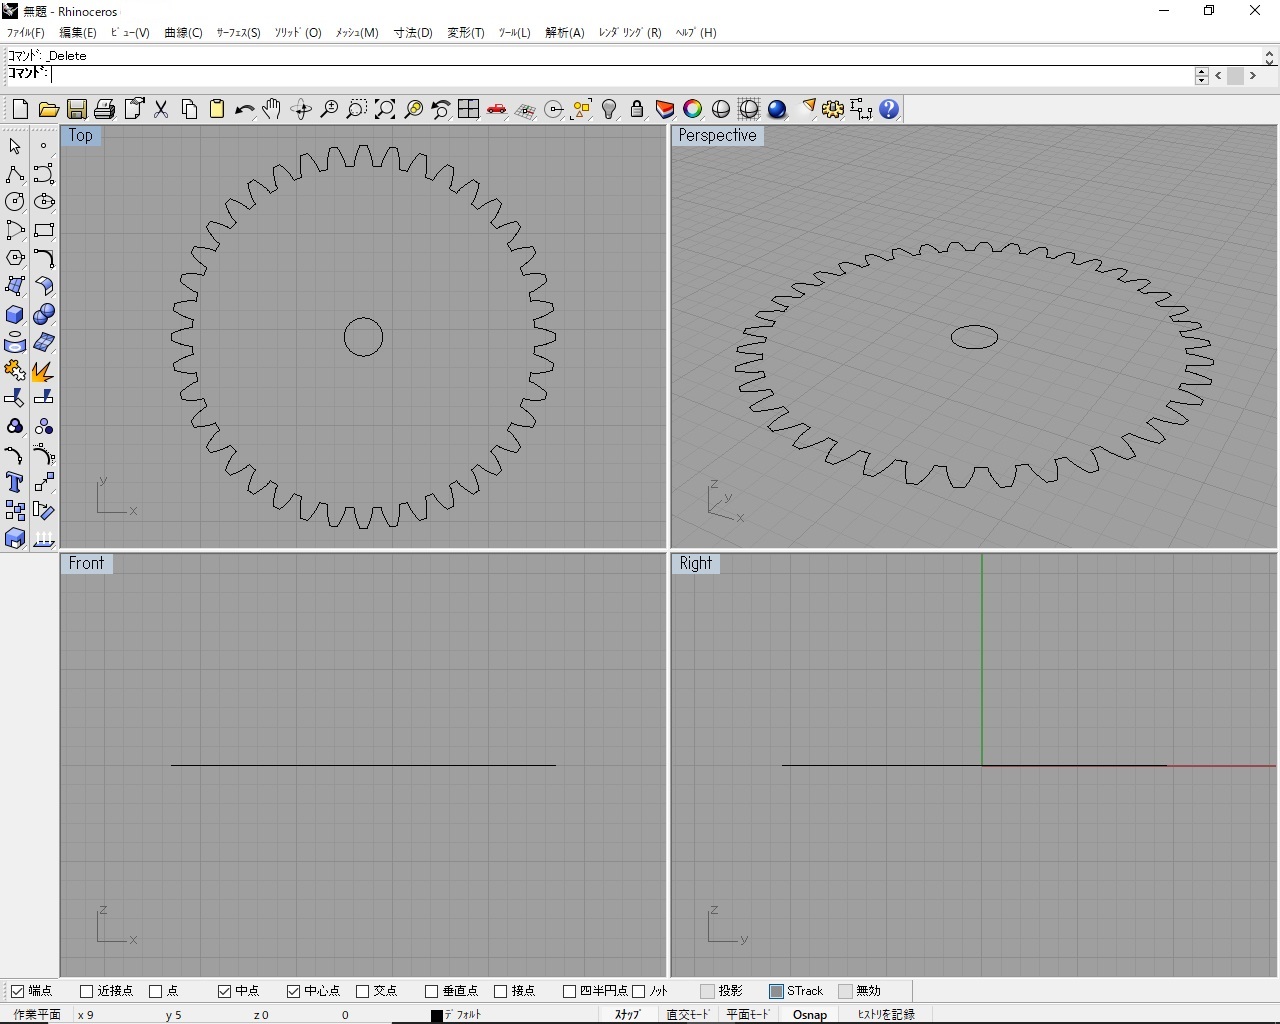1280x1024 pixels.
Task: Open the 編集(E) menu
Action: point(78,33)
